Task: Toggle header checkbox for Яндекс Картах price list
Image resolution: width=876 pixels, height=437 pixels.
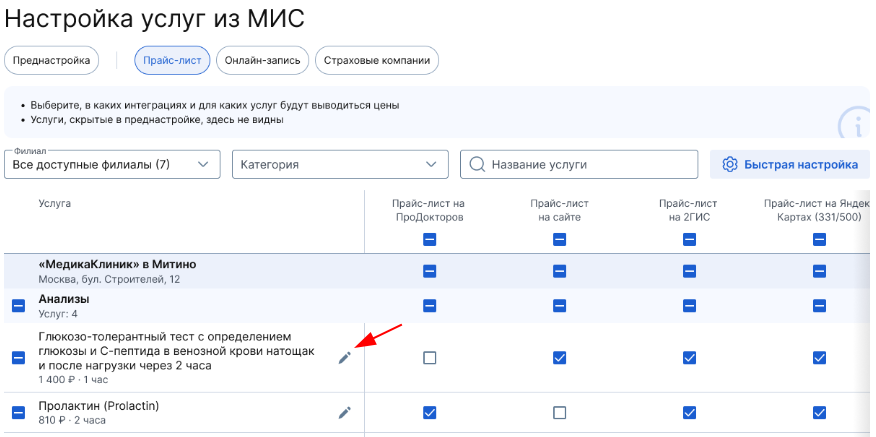Action: click(x=820, y=240)
